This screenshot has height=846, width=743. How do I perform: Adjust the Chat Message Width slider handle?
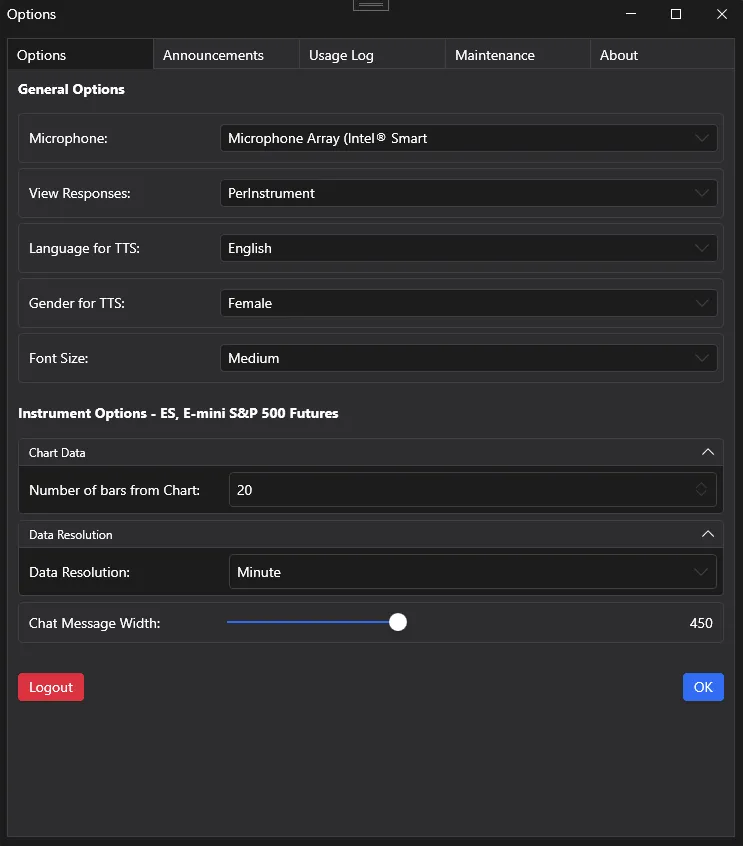click(397, 621)
